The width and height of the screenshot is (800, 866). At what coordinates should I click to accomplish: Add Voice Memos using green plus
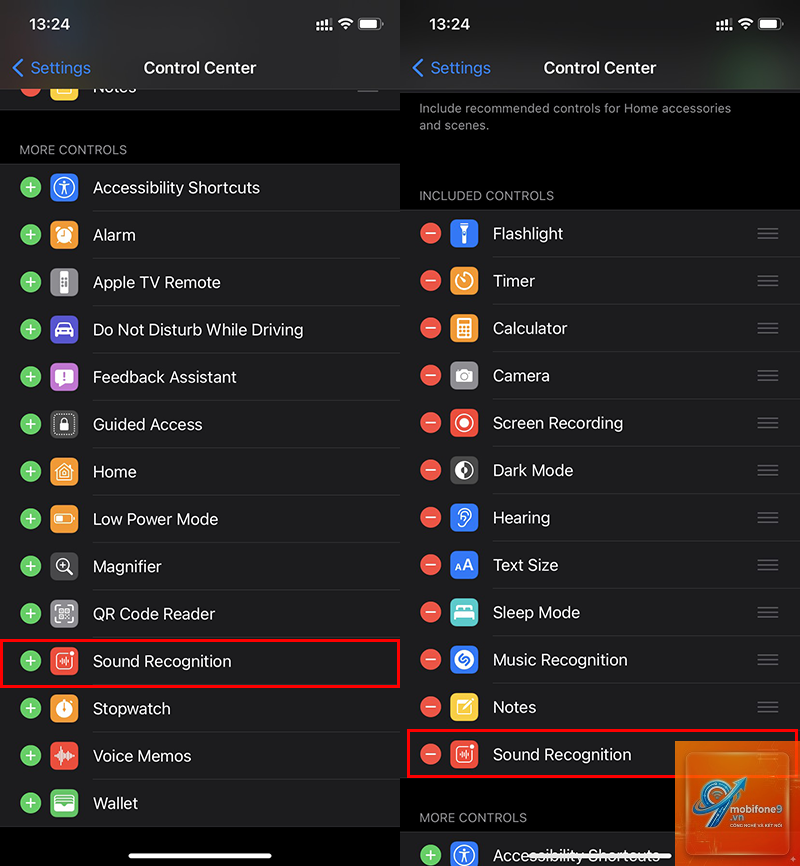coord(31,756)
